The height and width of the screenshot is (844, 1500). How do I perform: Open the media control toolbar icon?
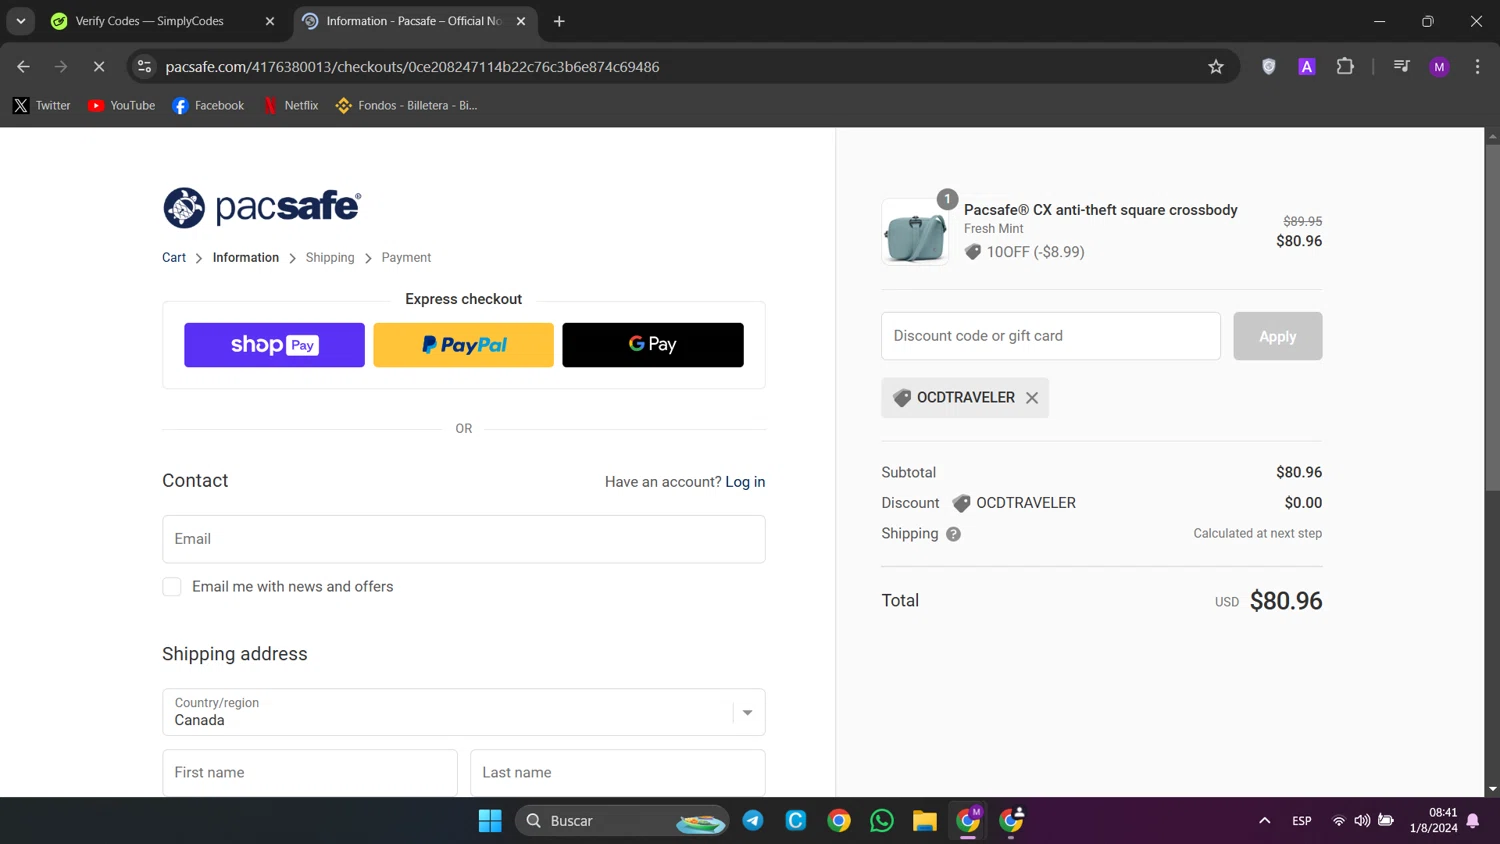[1402, 67]
